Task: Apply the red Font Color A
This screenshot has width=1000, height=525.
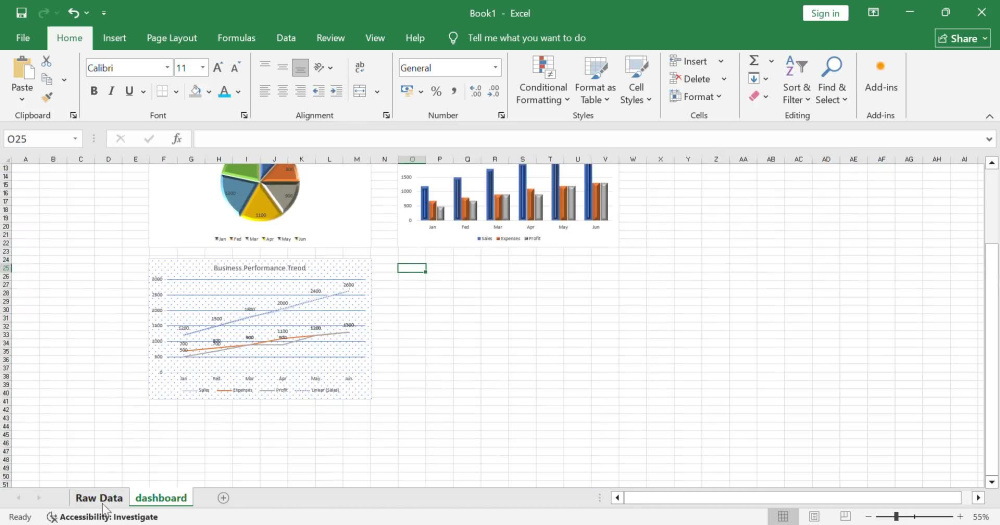Action: coord(224,91)
